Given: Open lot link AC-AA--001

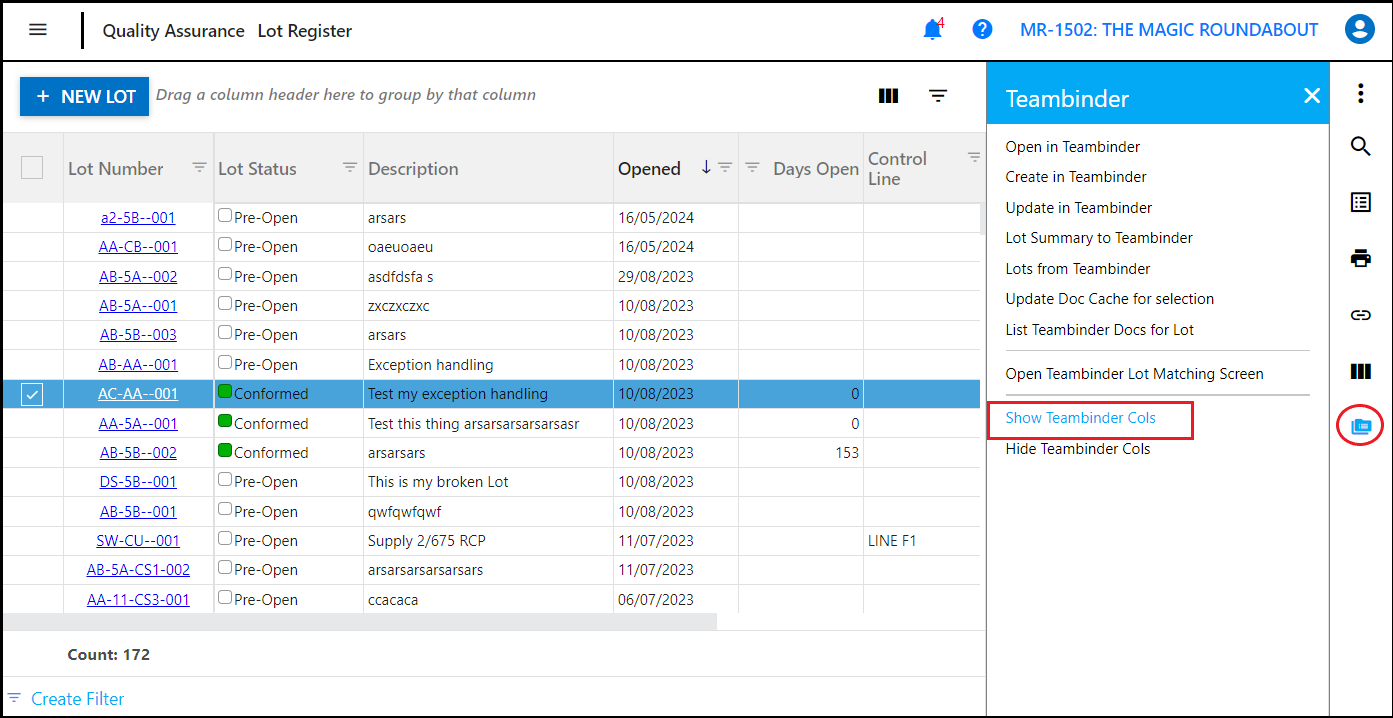Looking at the screenshot, I should (138, 394).
